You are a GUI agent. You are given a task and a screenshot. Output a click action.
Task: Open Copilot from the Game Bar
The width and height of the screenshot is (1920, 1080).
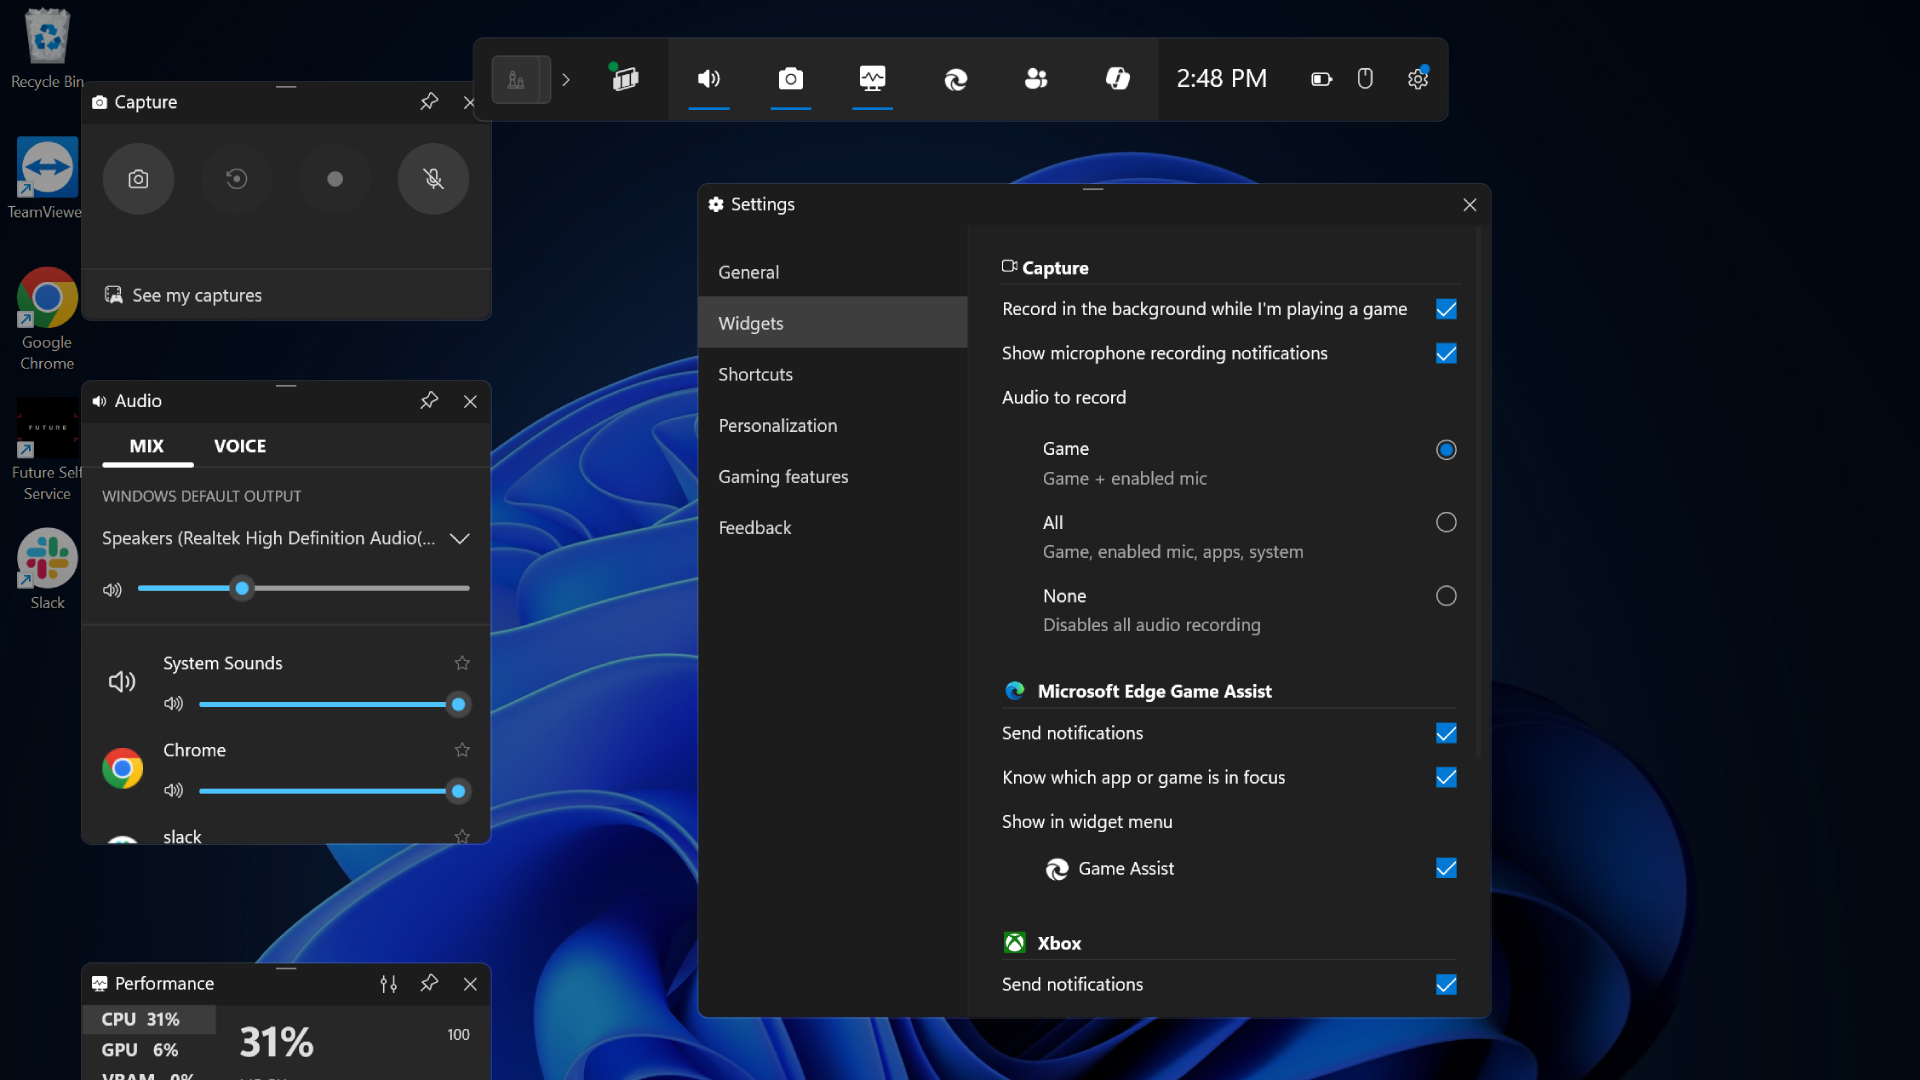tap(1118, 79)
